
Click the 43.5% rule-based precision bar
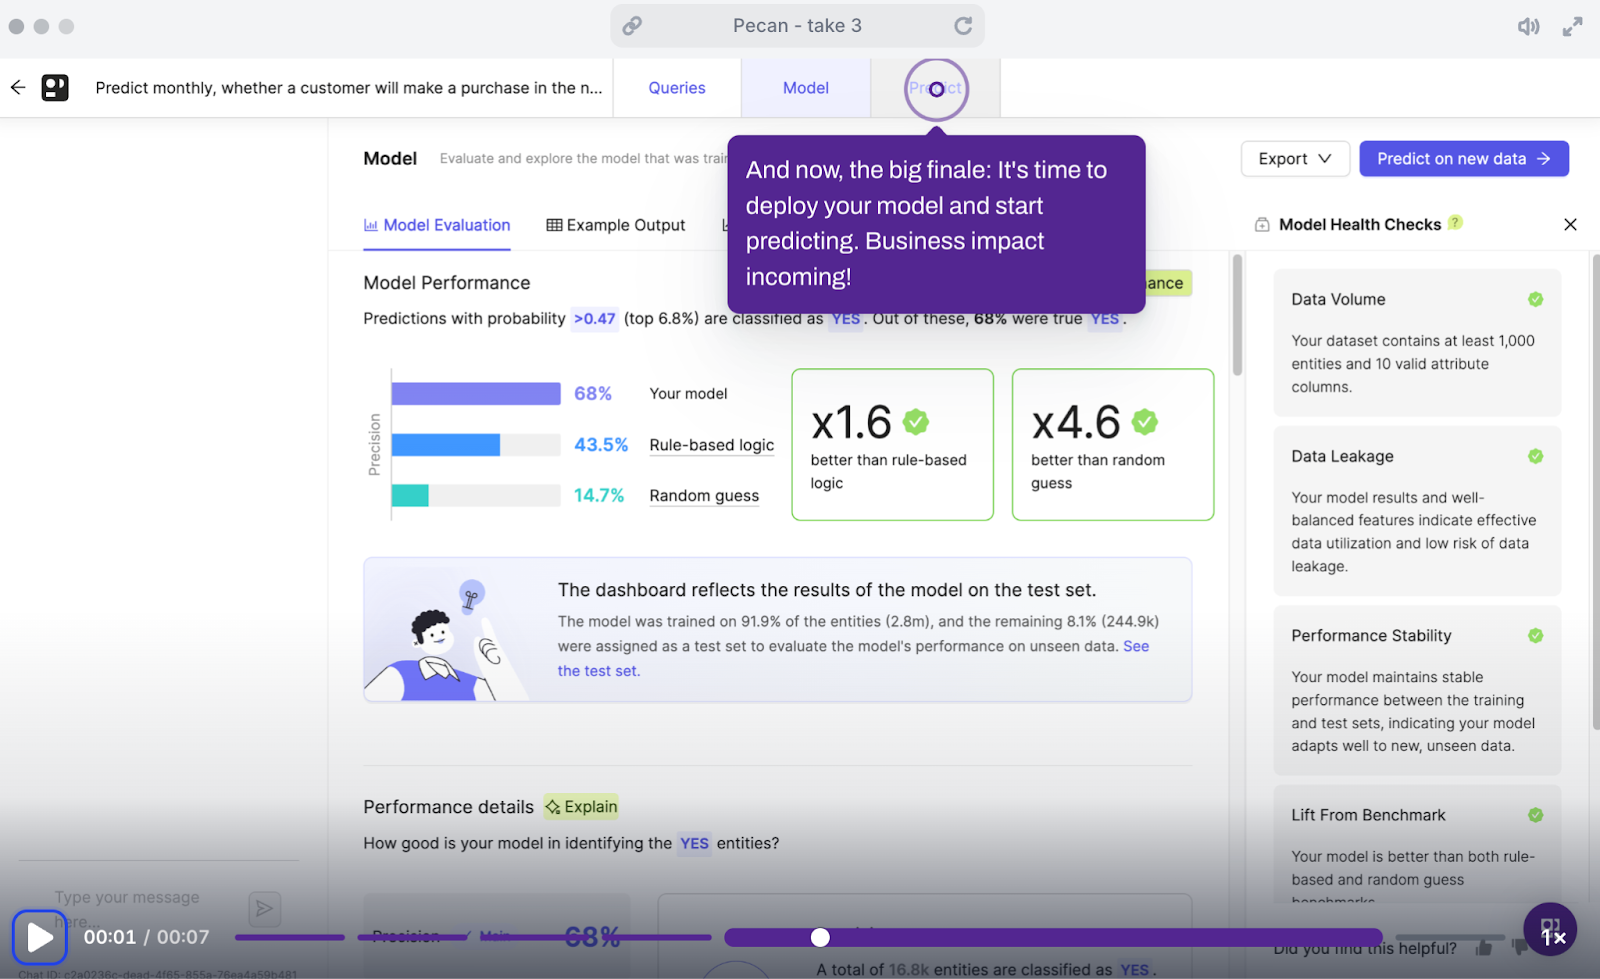pos(446,445)
